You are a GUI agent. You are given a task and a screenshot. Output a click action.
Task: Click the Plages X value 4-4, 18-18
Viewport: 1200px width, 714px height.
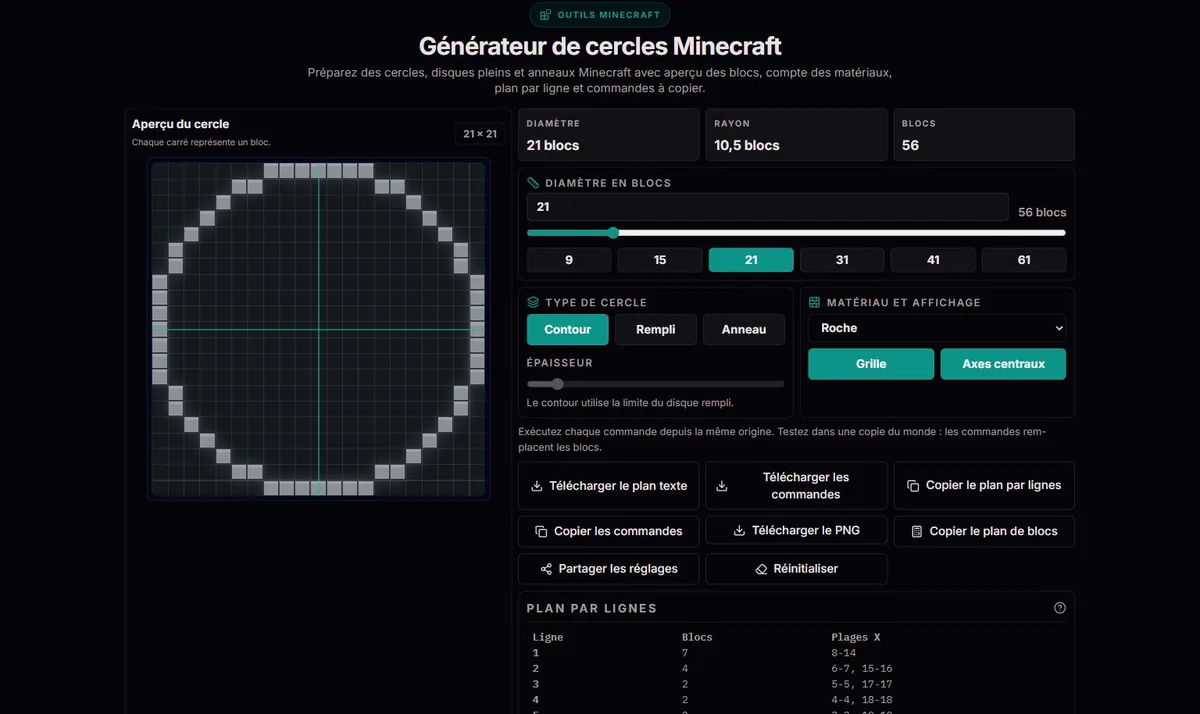(862, 701)
